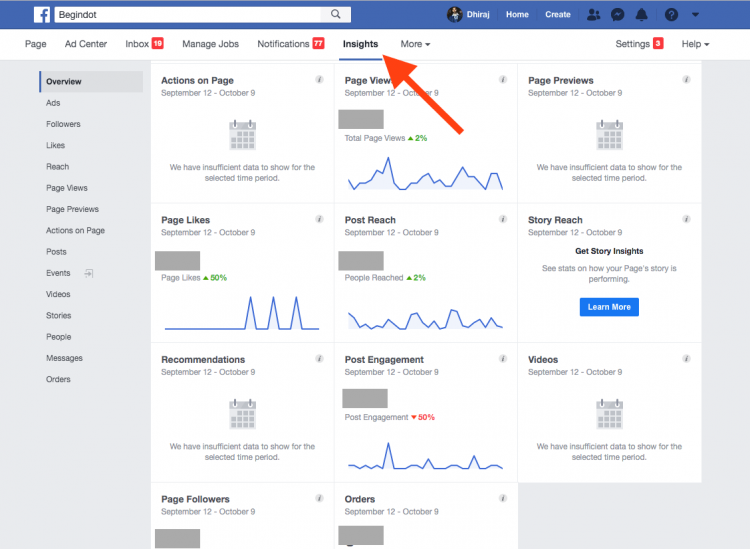The height and width of the screenshot is (549, 750).
Task: Click info icon on Page Previews card
Action: (x=686, y=79)
